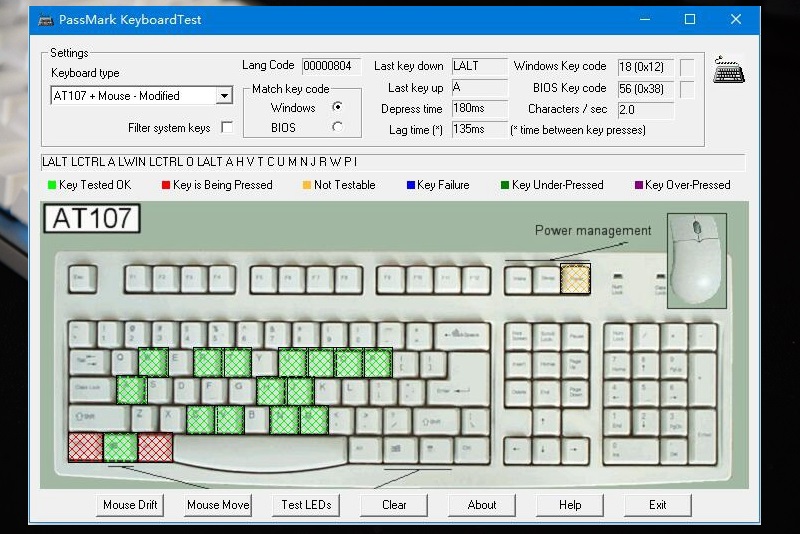Click the Windows Key code field 18 (0x12)

point(645,67)
